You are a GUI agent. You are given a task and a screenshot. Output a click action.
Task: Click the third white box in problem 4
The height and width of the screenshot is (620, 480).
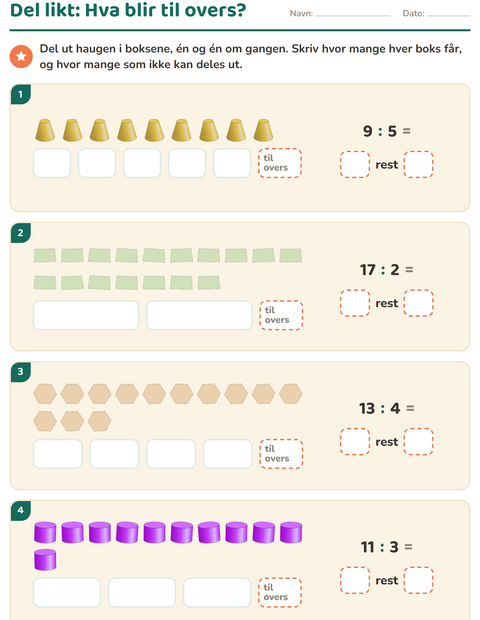click(x=217, y=592)
